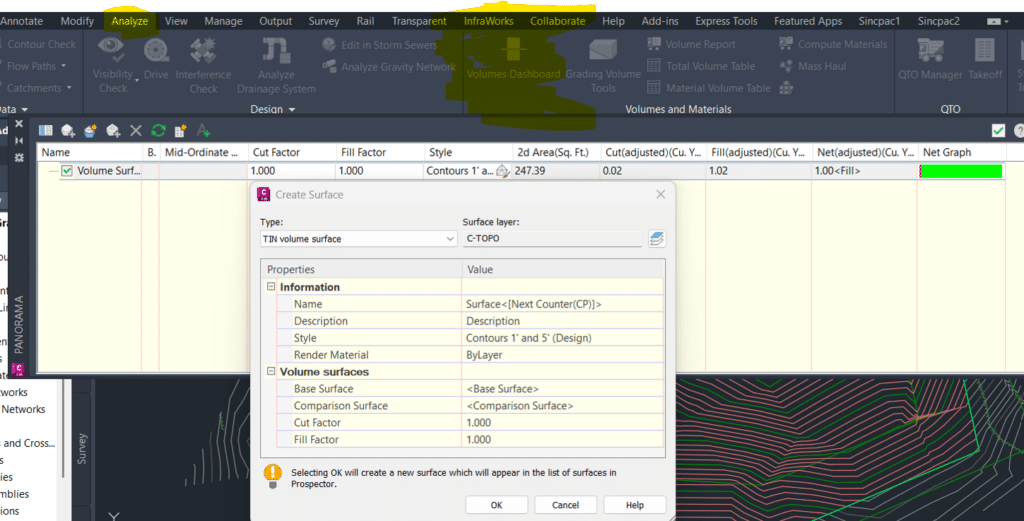Click the green checkmark dismiss icon in Panorama
Screen dimensions: 1024x521
(998, 131)
